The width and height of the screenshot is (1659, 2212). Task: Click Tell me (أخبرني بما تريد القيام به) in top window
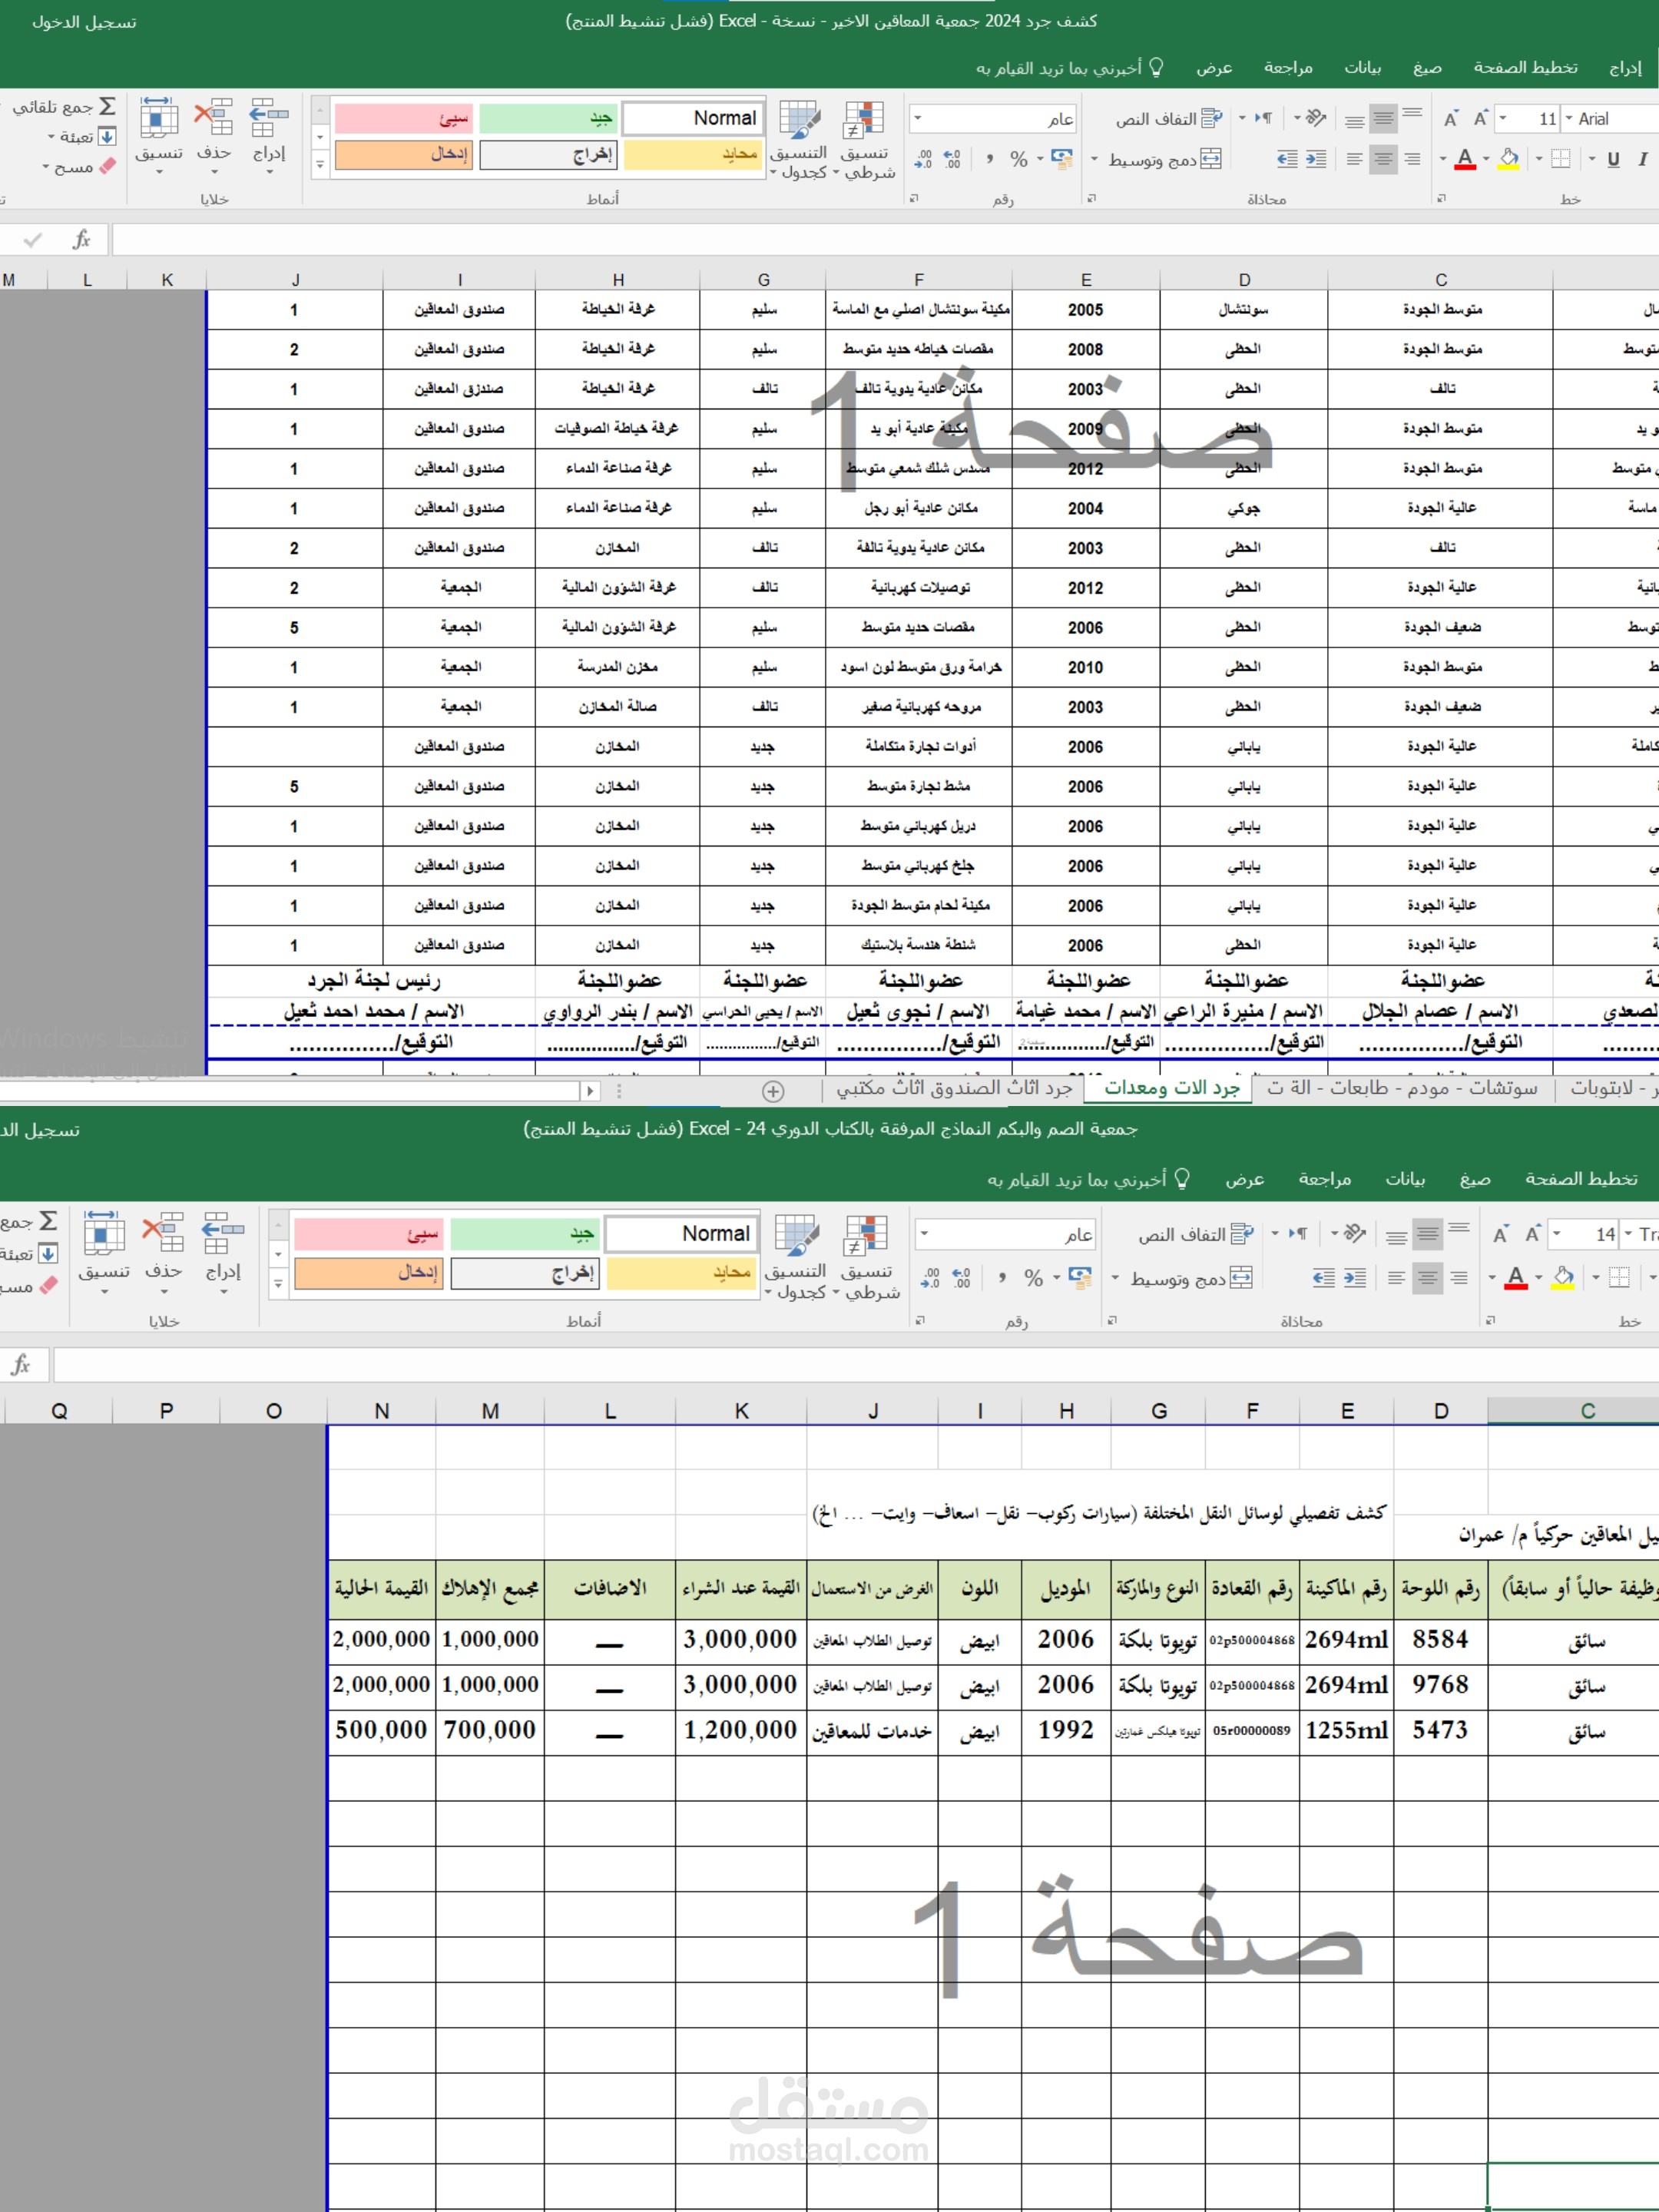[x=1069, y=67]
